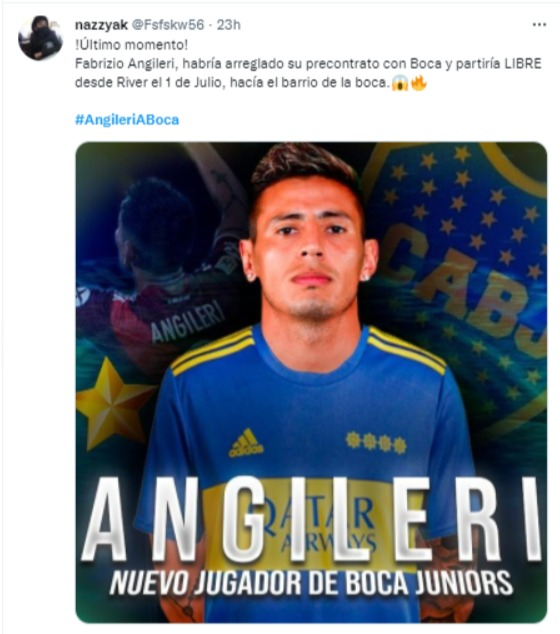The height and width of the screenshot is (634, 560).
Task: Click the tweet text about Fabrizio Angileri
Action: pos(308,73)
